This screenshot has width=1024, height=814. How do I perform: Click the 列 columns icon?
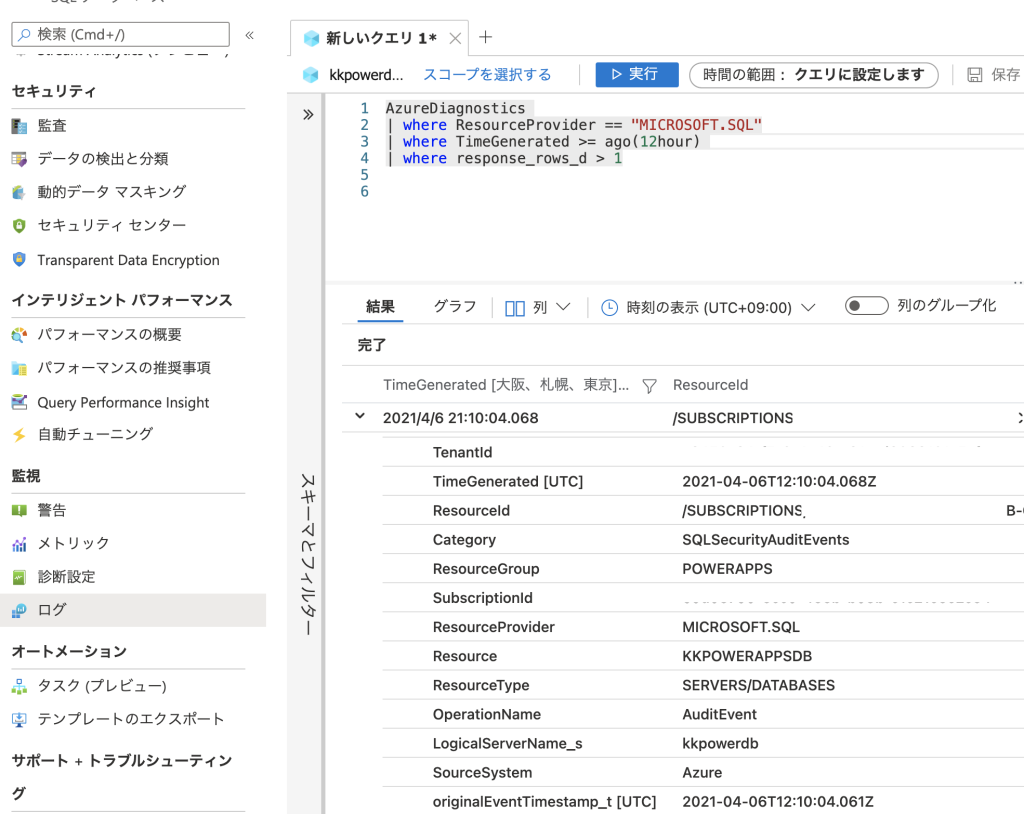click(515, 308)
